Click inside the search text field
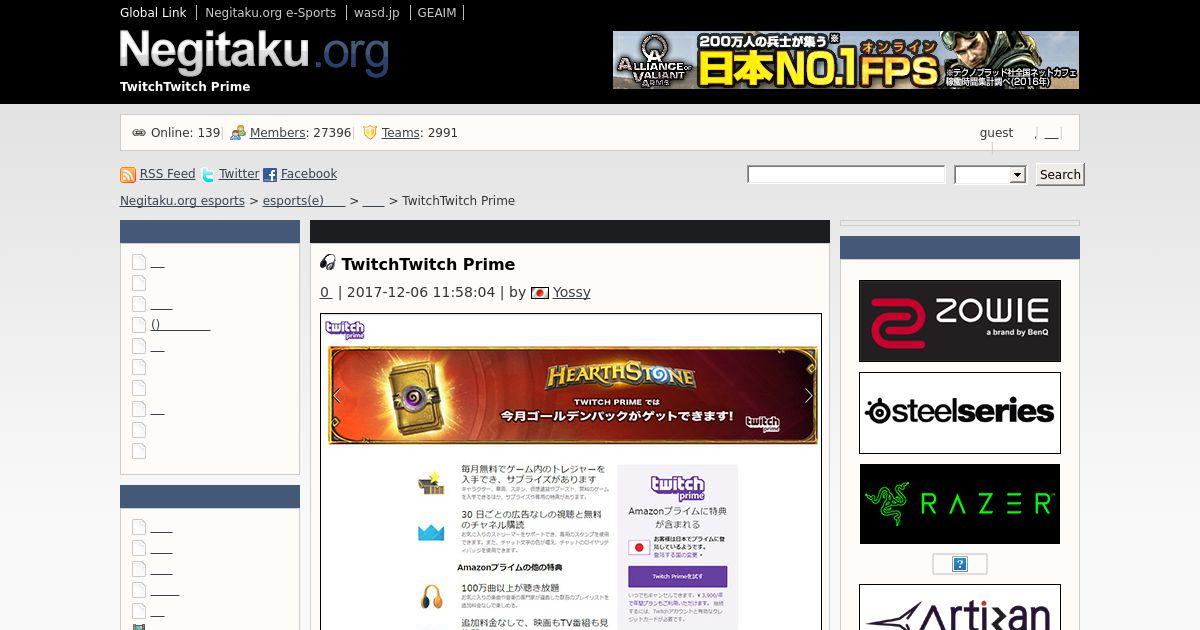 click(x=846, y=175)
